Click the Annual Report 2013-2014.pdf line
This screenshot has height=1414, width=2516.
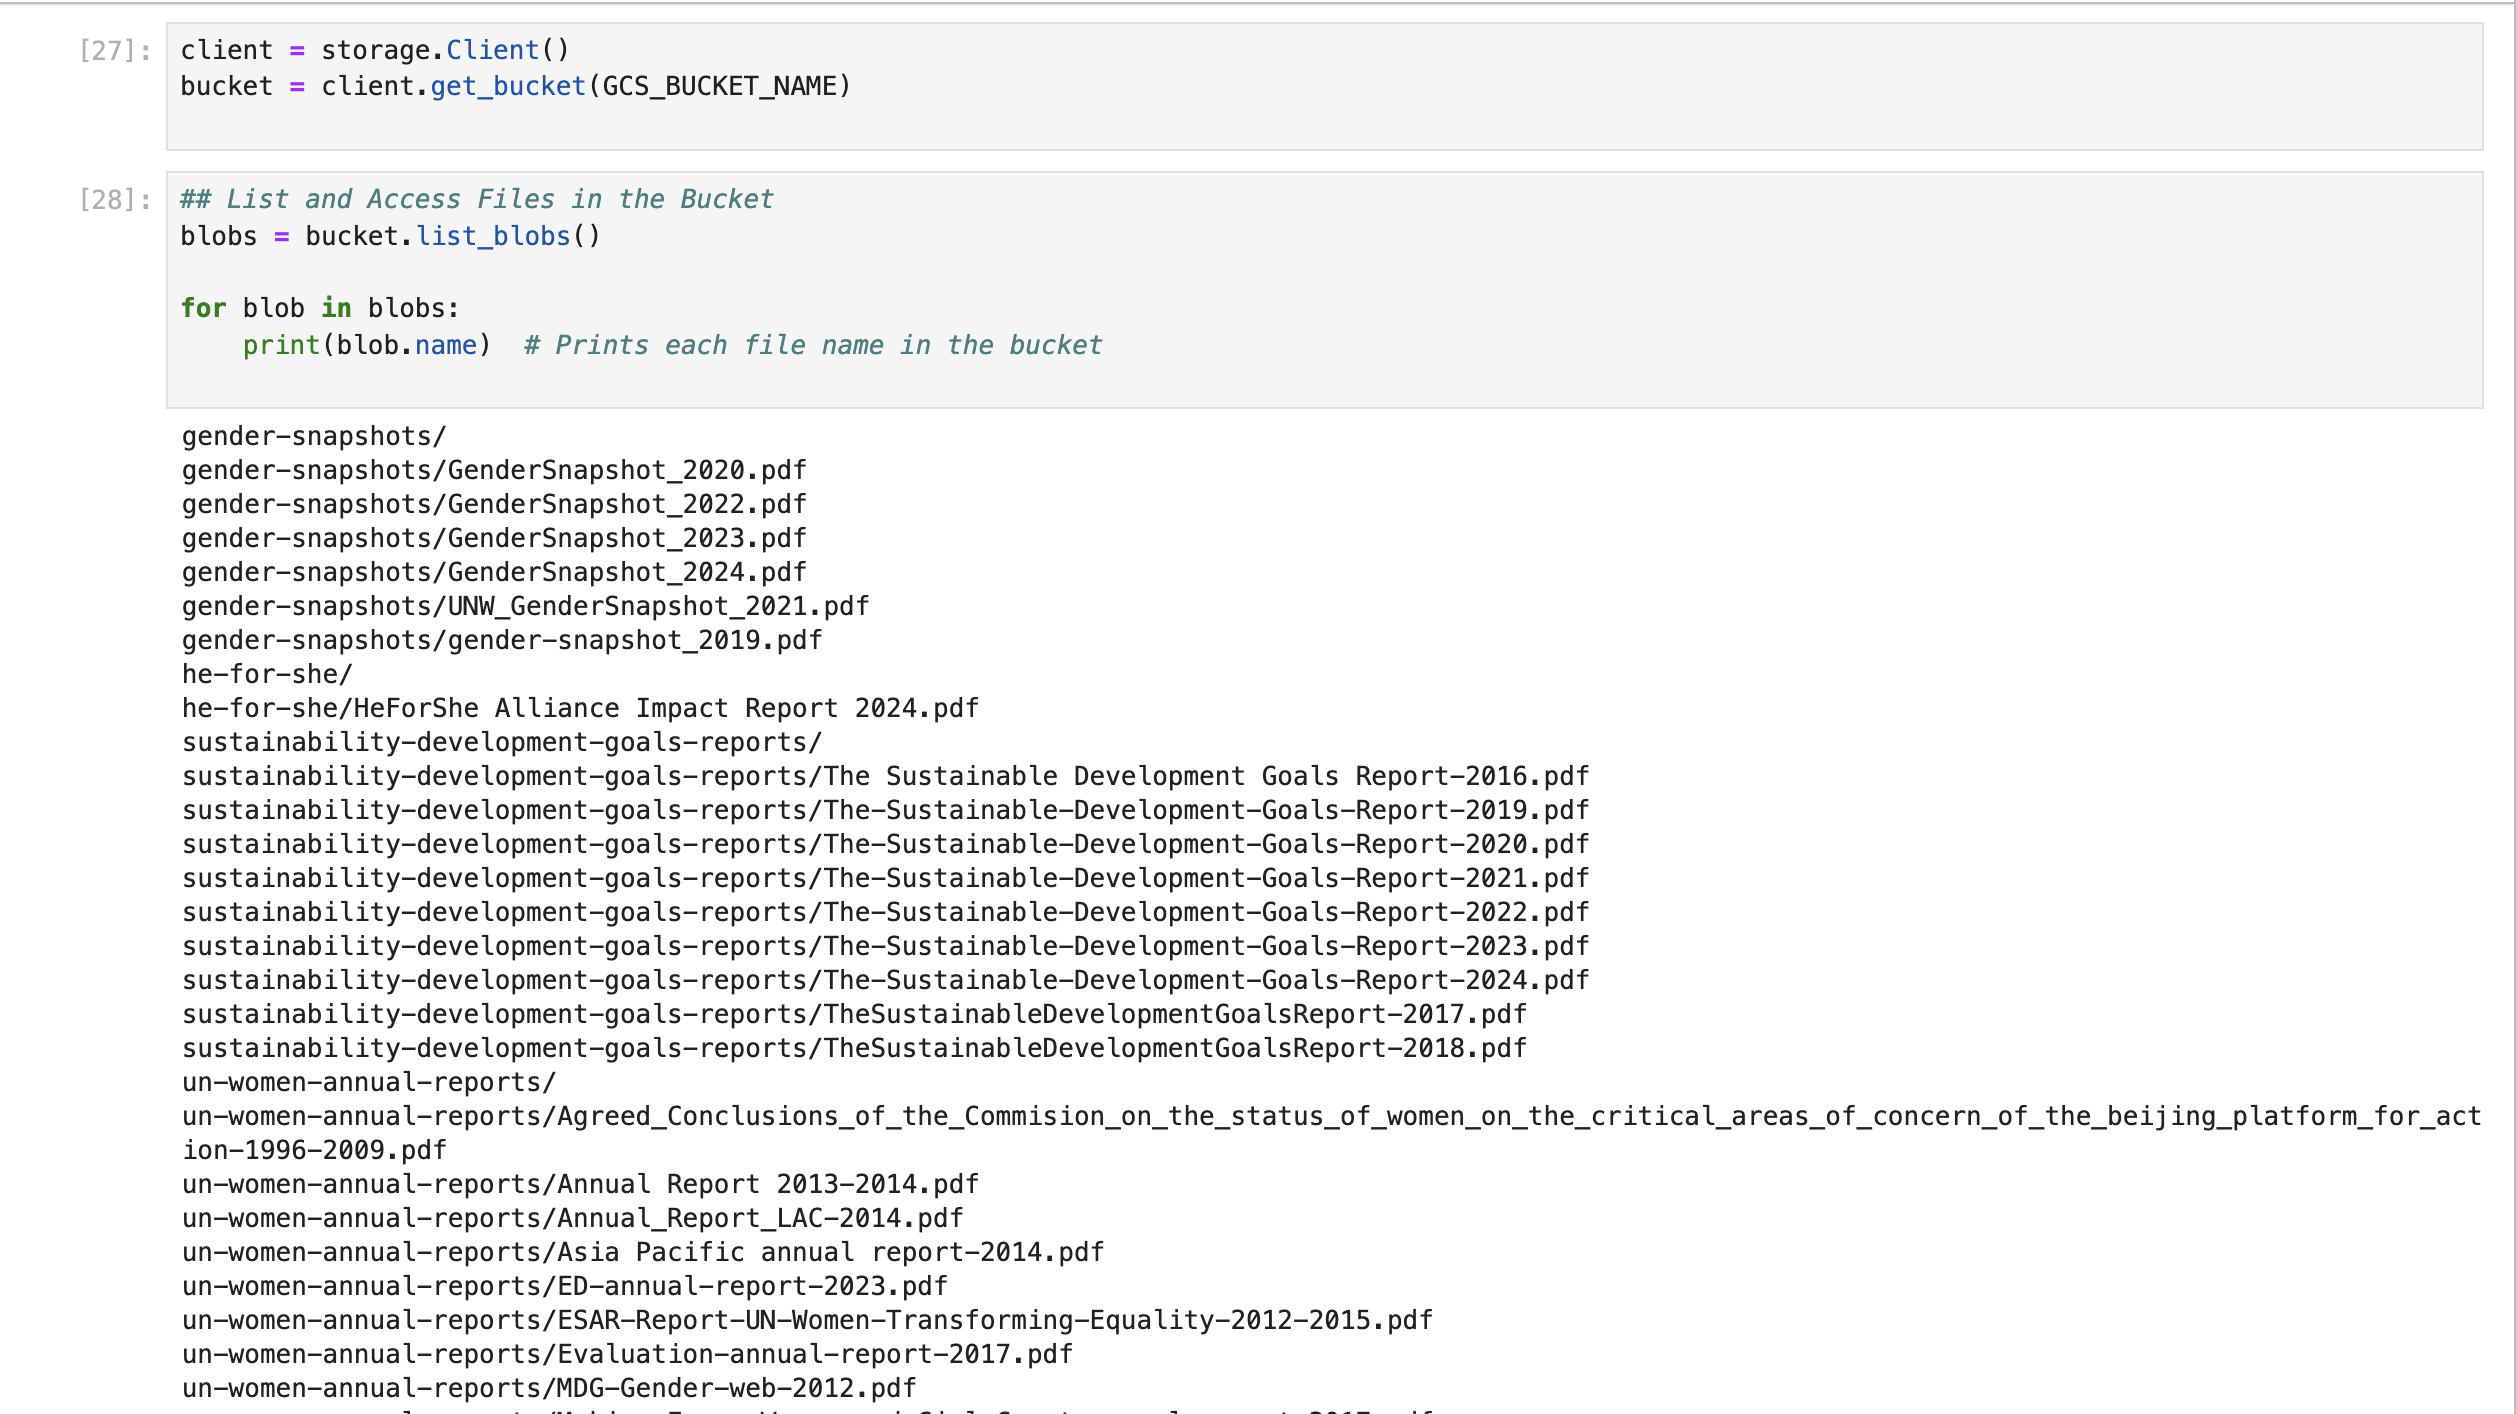click(x=580, y=1184)
